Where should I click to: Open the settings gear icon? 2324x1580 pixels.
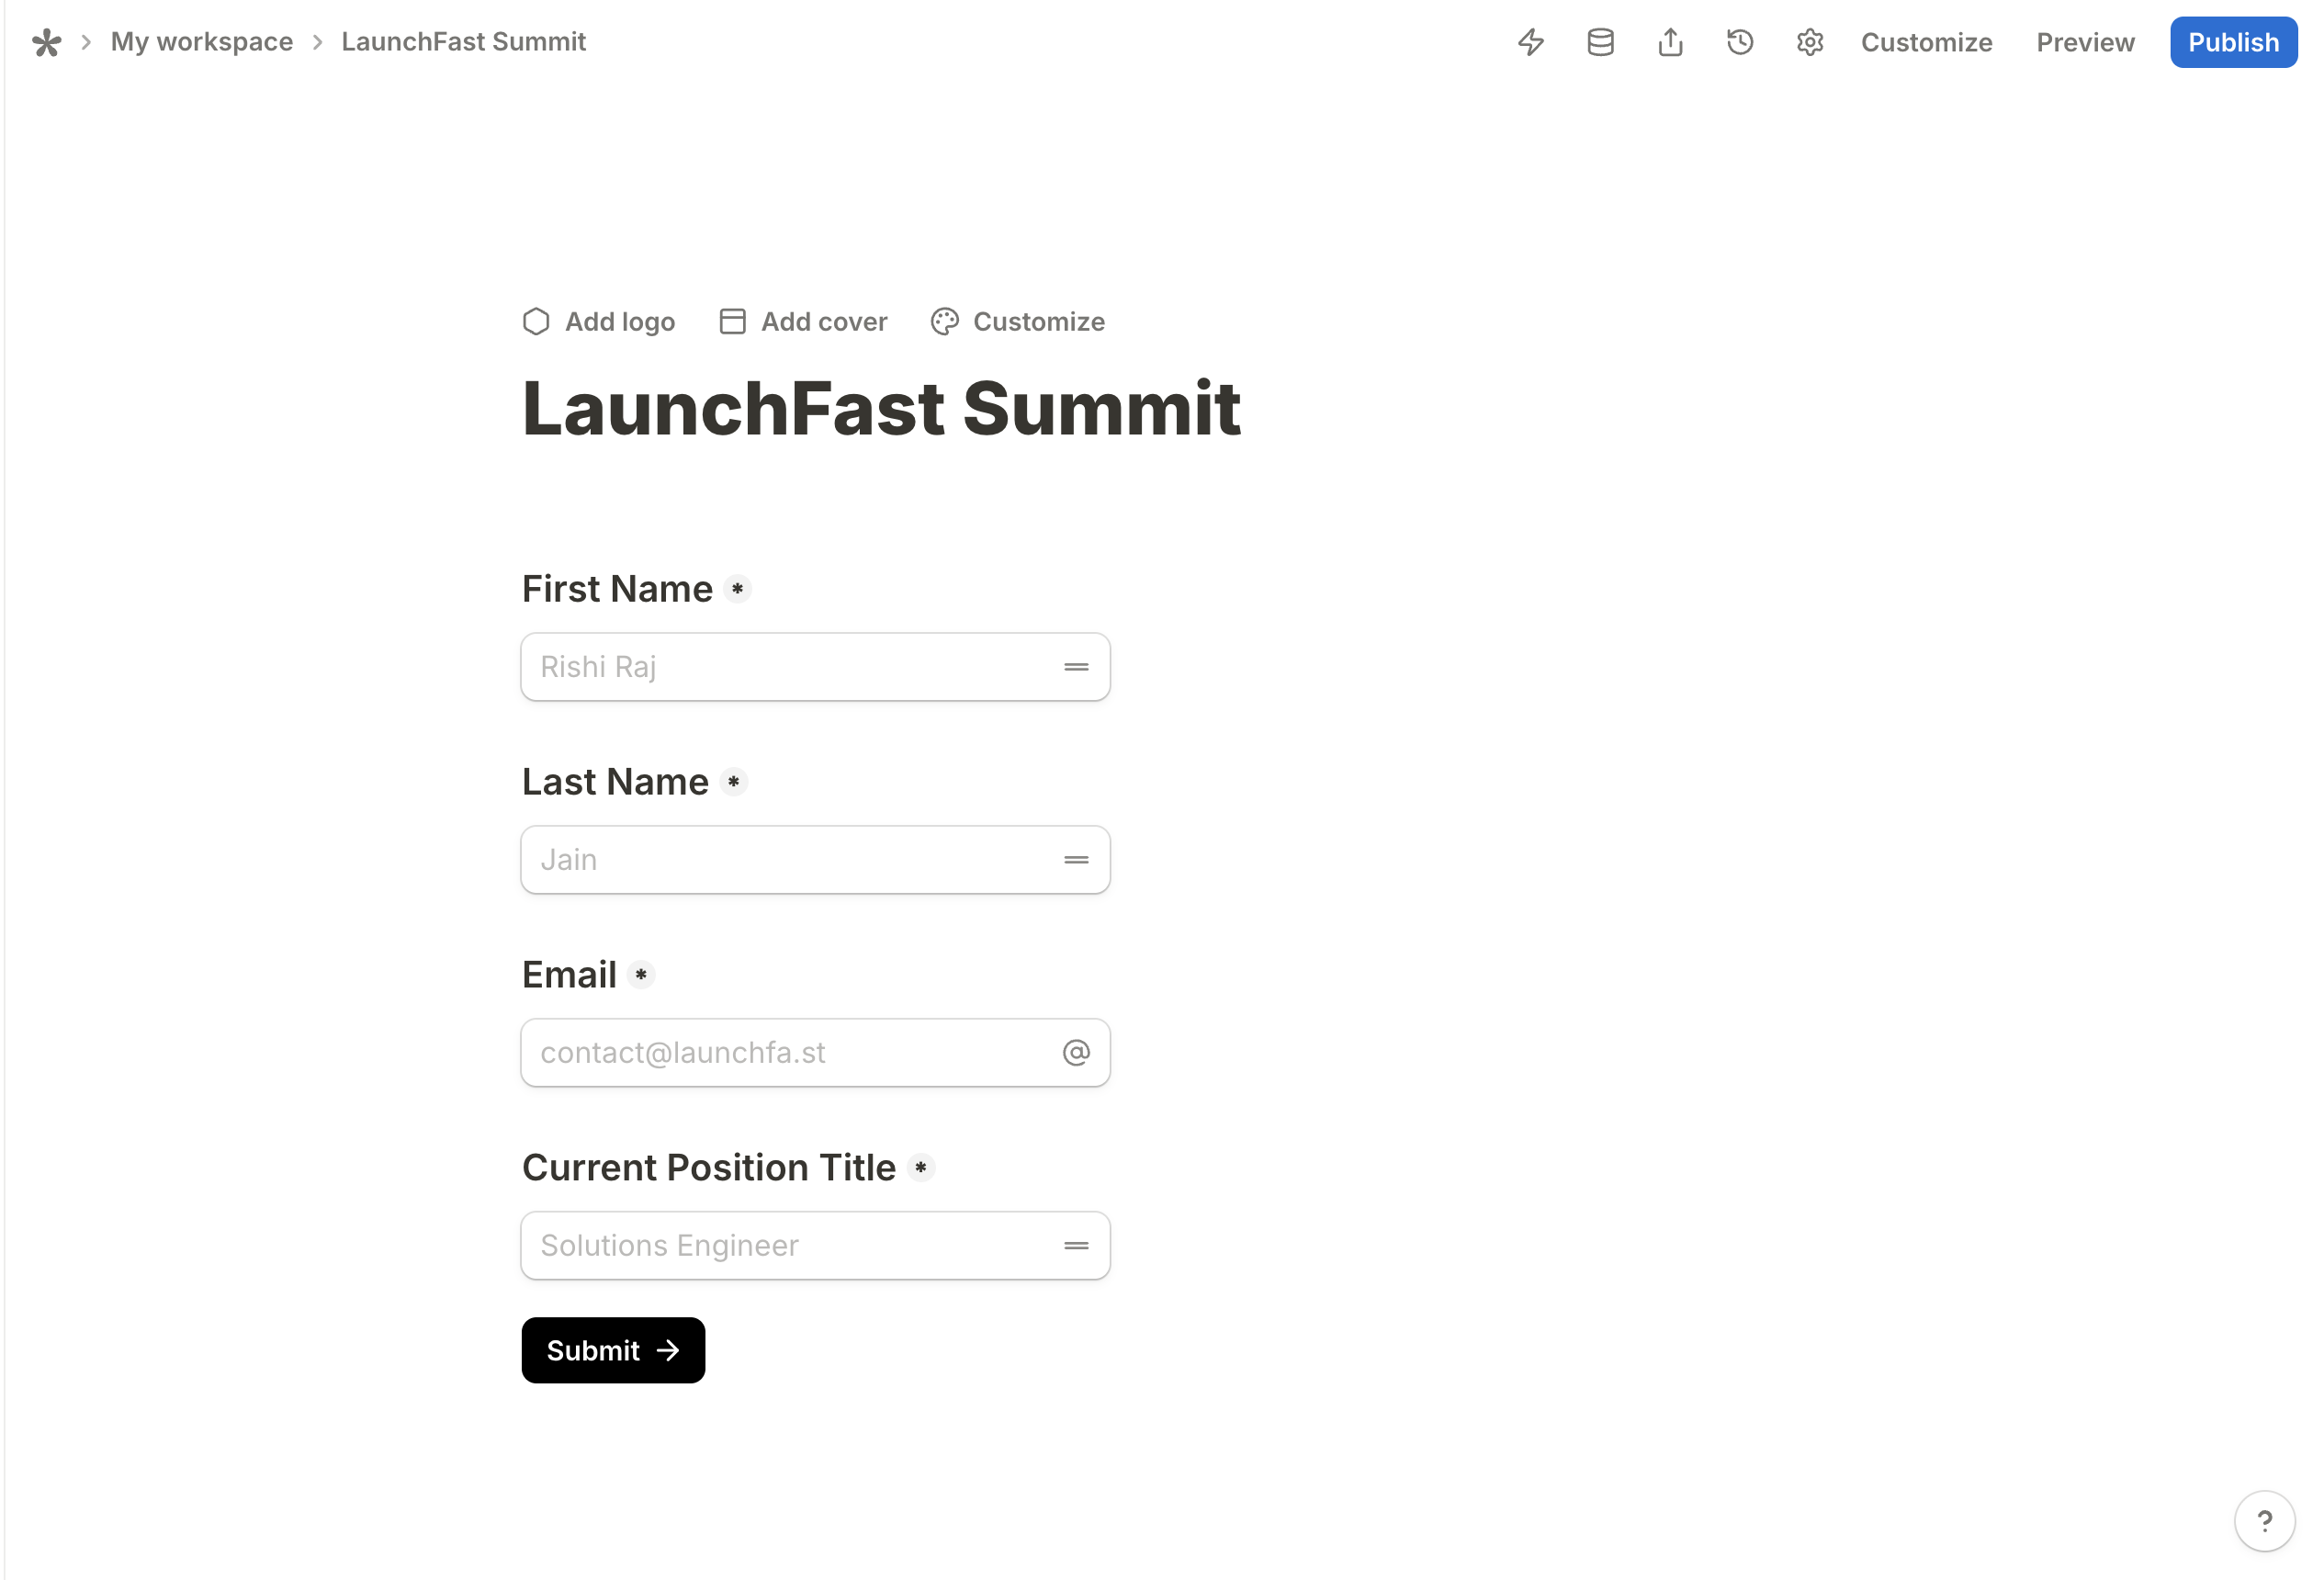coord(1810,42)
